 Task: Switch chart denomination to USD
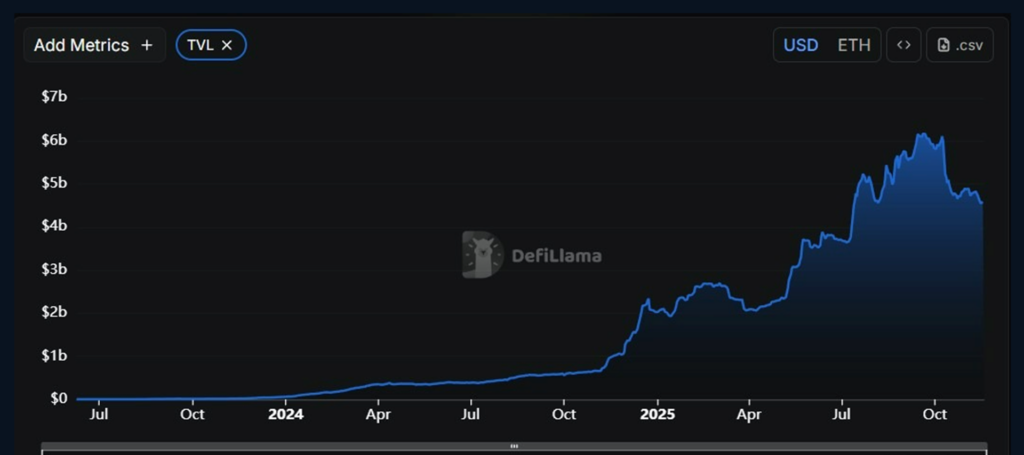coord(801,45)
